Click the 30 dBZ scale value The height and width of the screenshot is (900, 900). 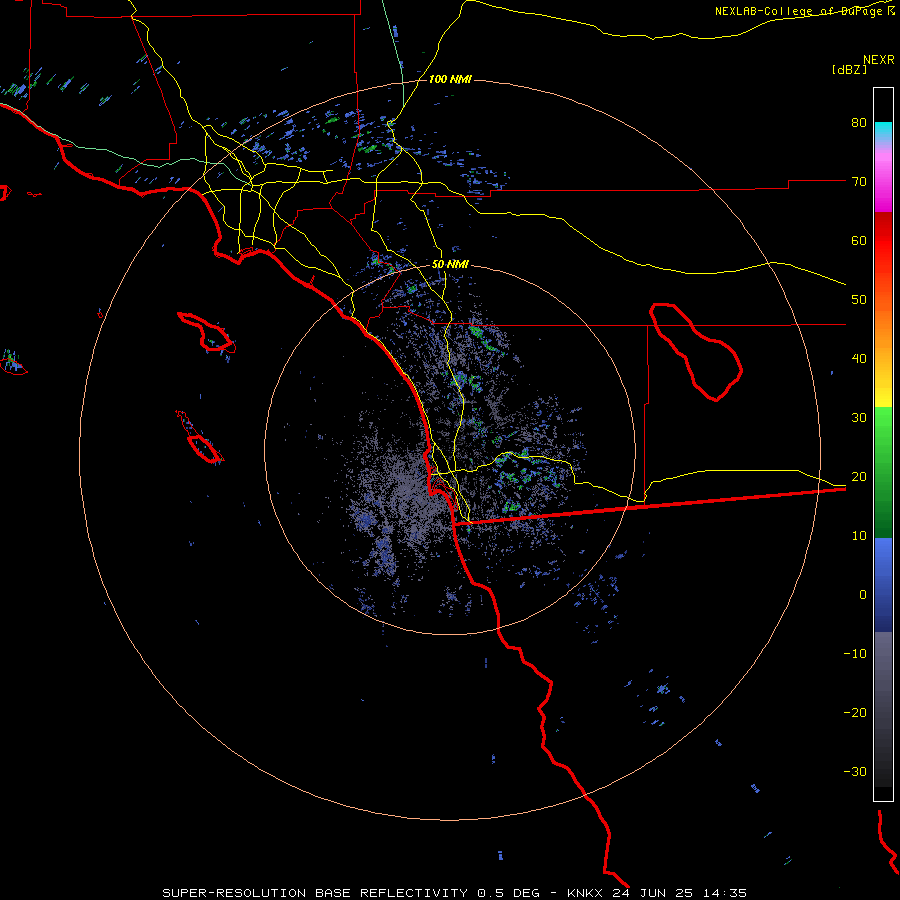tap(859, 418)
